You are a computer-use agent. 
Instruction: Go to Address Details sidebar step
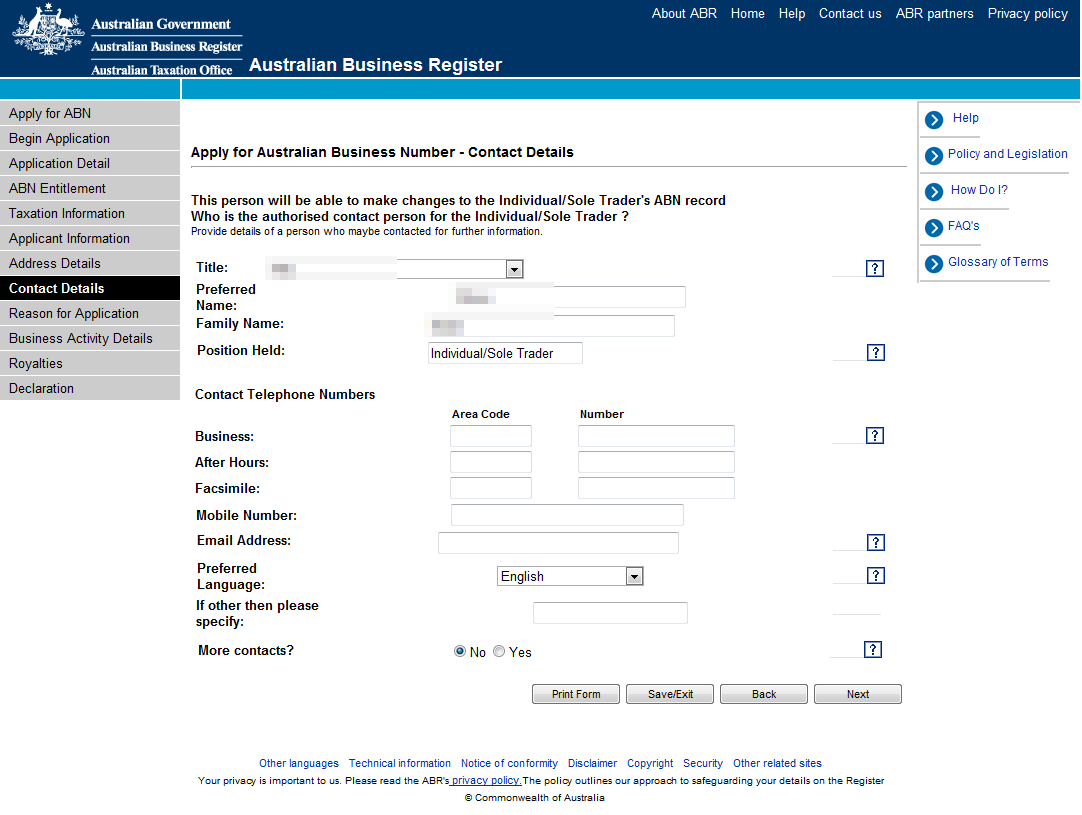(x=55, y=263)
